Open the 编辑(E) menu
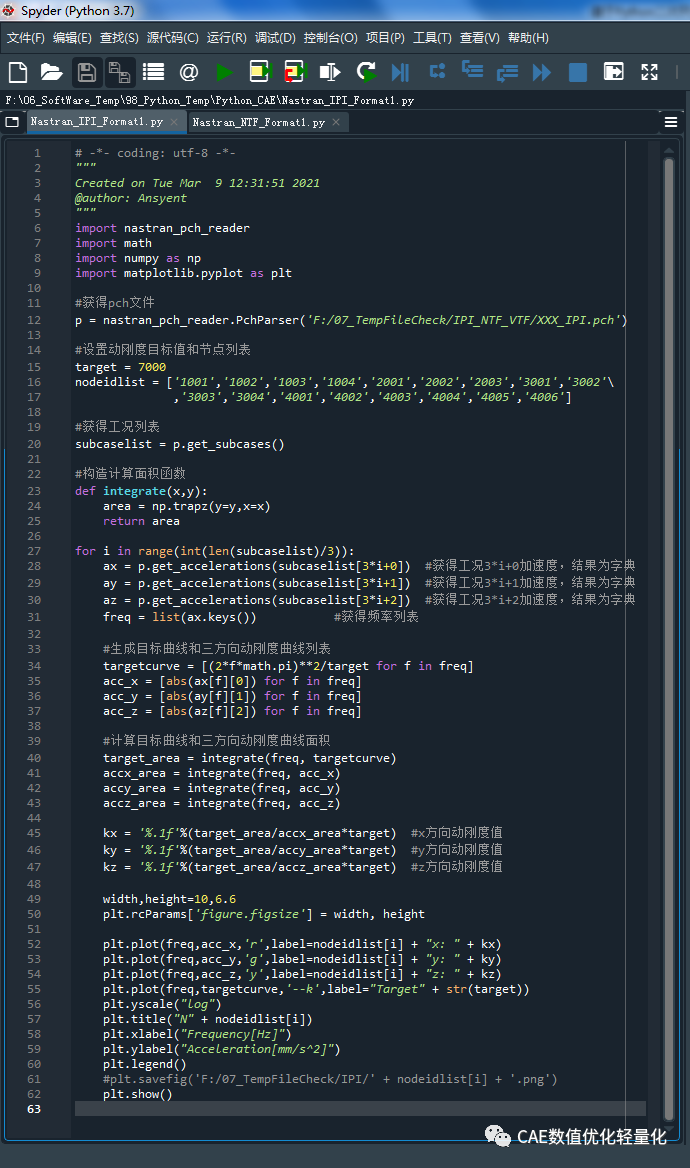Image resolution: width=690 pixels, height=1168 pixels. point(72,38)
